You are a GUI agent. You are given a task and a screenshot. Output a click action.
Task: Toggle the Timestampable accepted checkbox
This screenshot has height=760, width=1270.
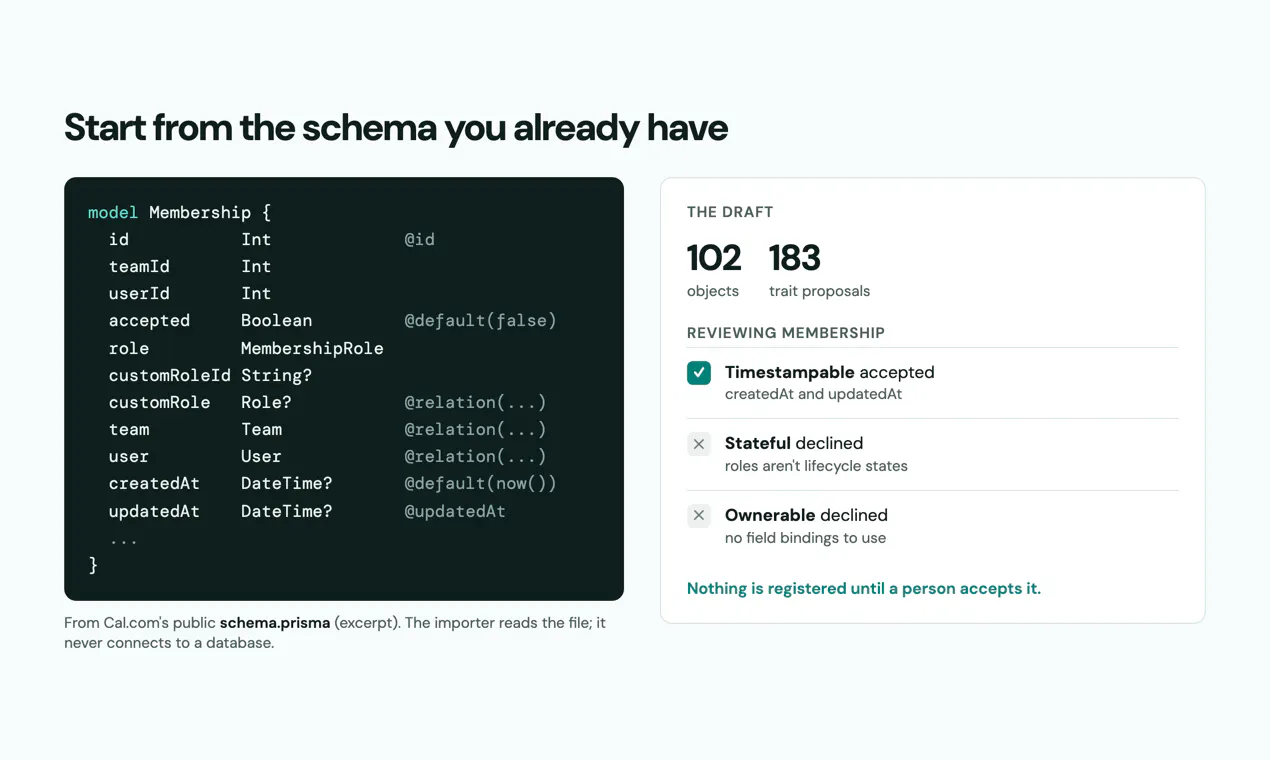pos(699,373)
